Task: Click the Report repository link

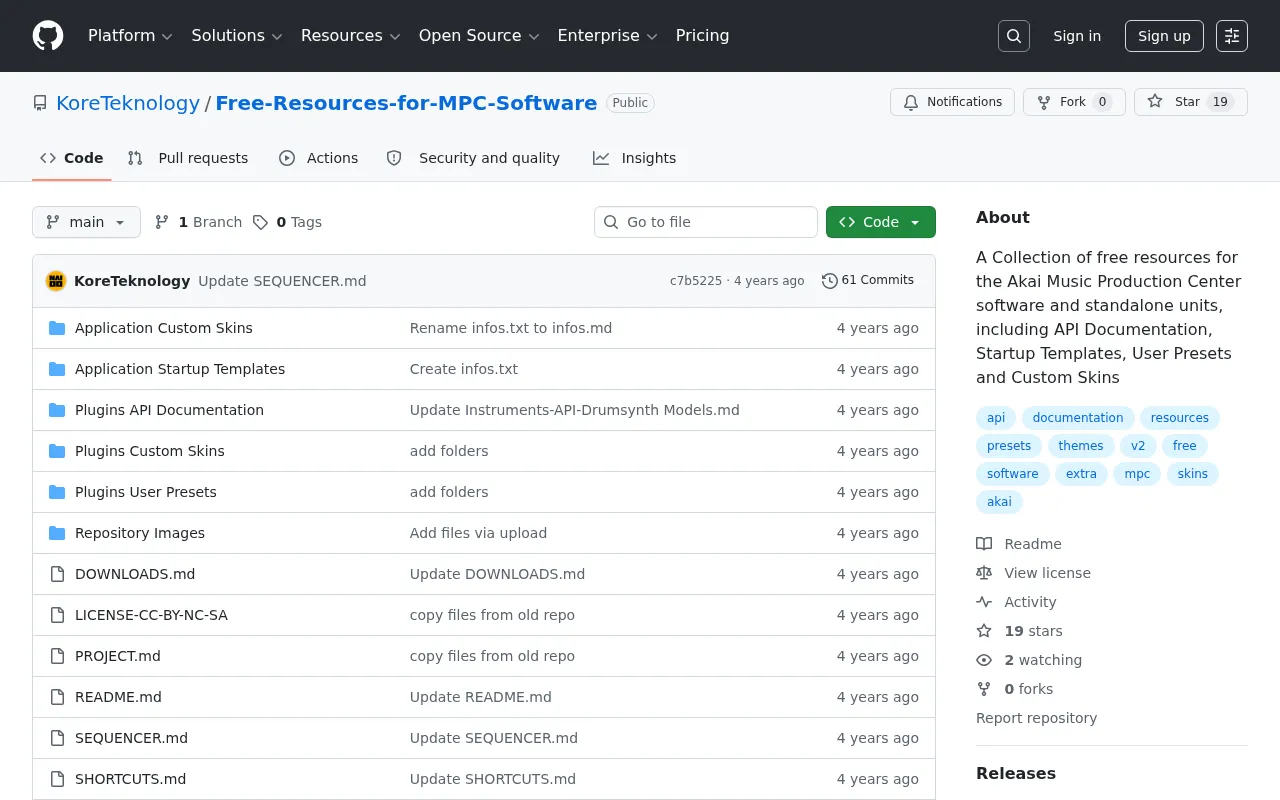Action: 1036,718
